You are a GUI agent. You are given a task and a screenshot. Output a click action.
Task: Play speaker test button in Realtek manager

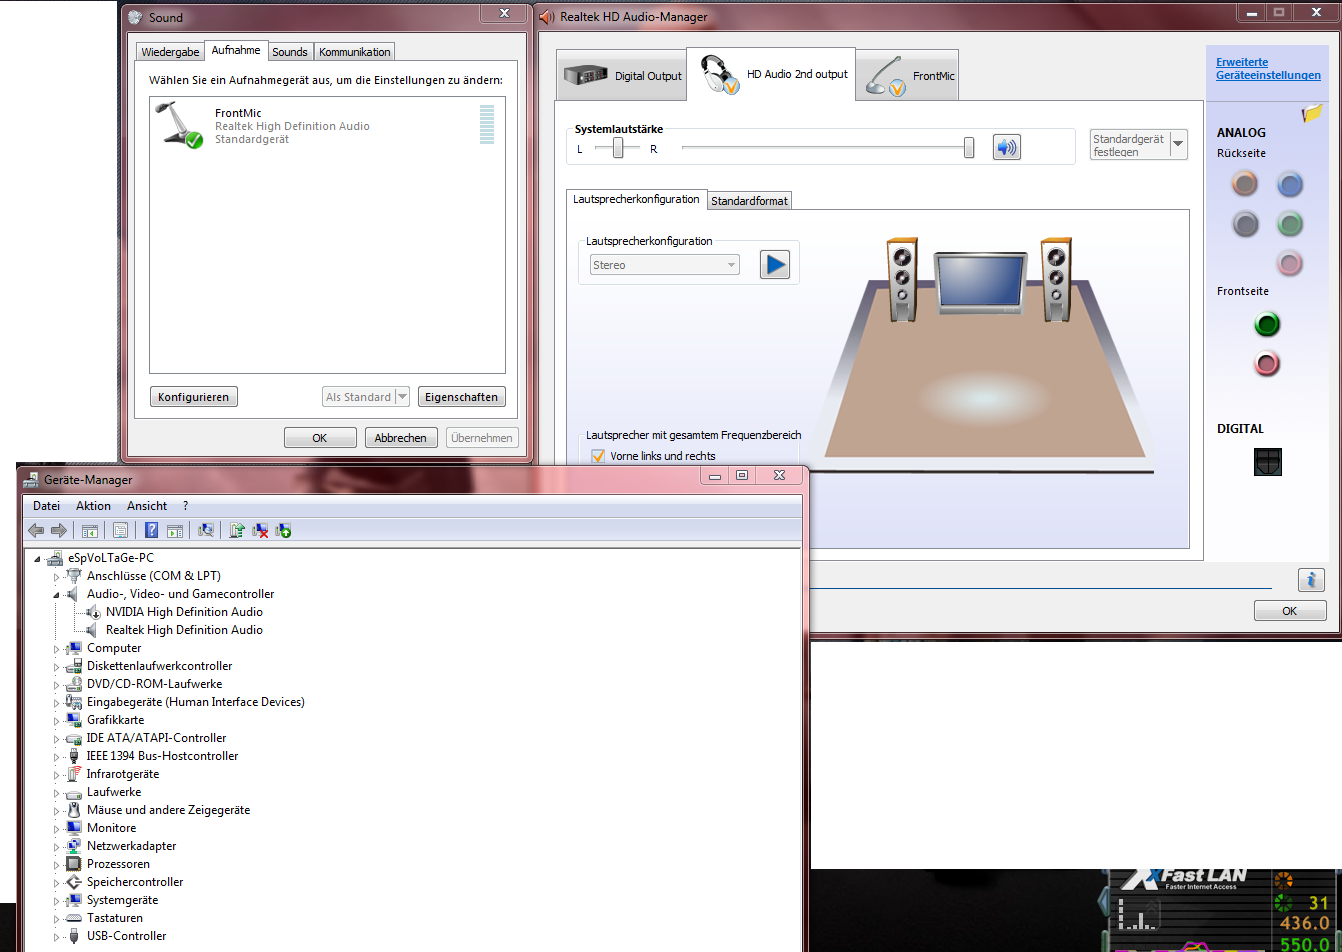click(775, 264)
